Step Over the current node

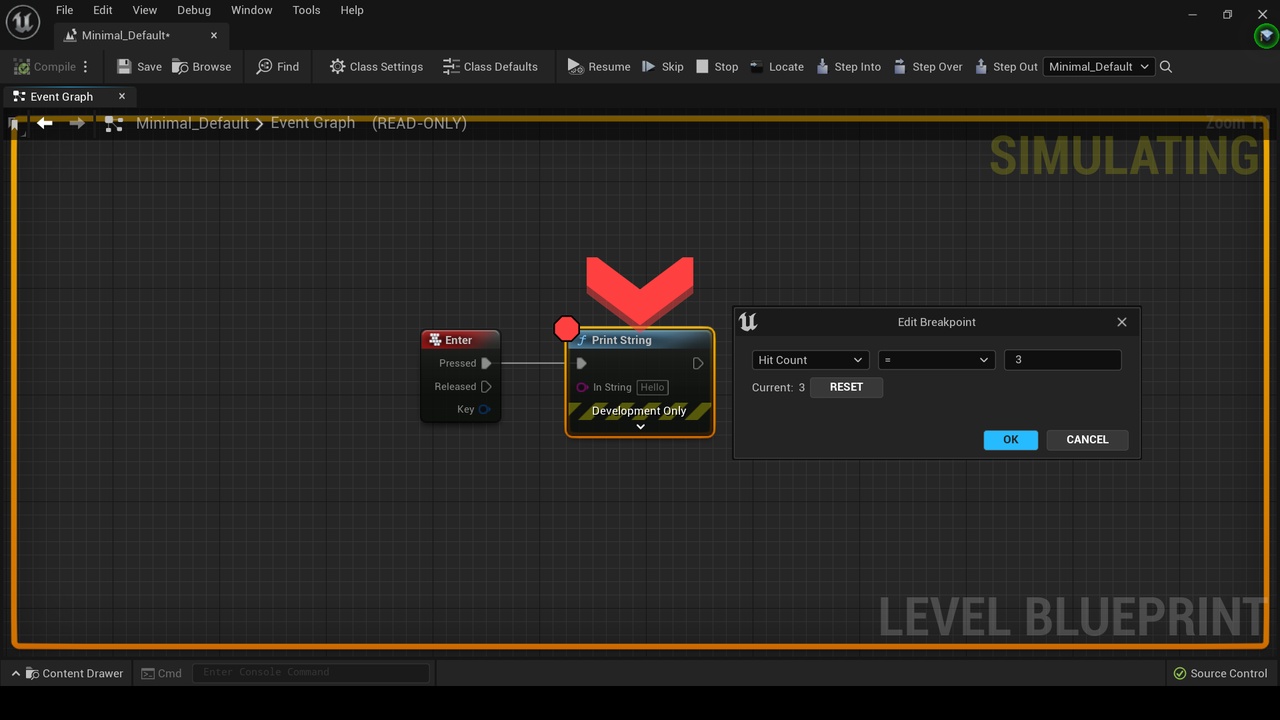(927, 67)
